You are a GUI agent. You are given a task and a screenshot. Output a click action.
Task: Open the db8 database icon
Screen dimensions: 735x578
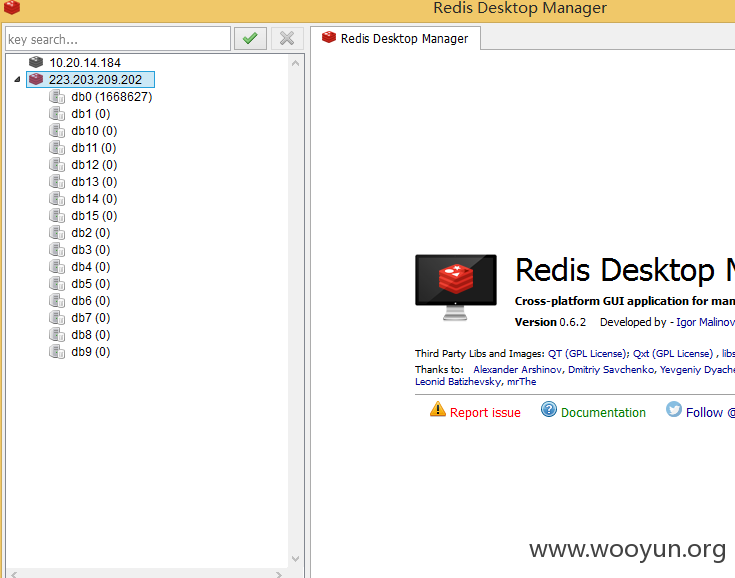57,335
